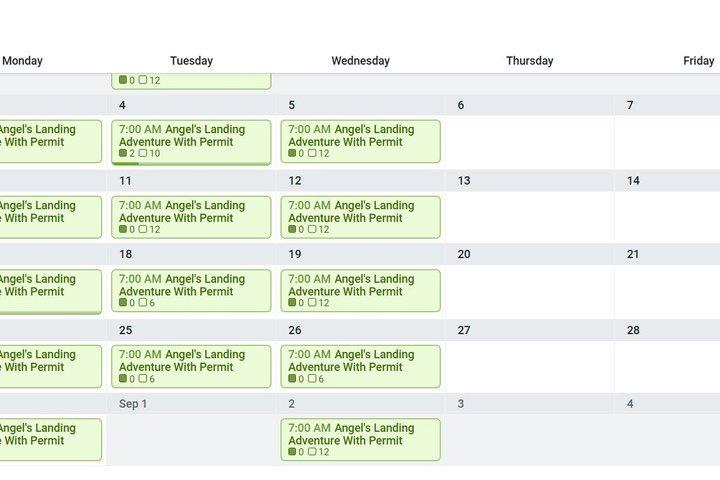720x480 pixels.
Task: Open the Monday event in the Sep 1 week
Action: (x=51, y=440)
